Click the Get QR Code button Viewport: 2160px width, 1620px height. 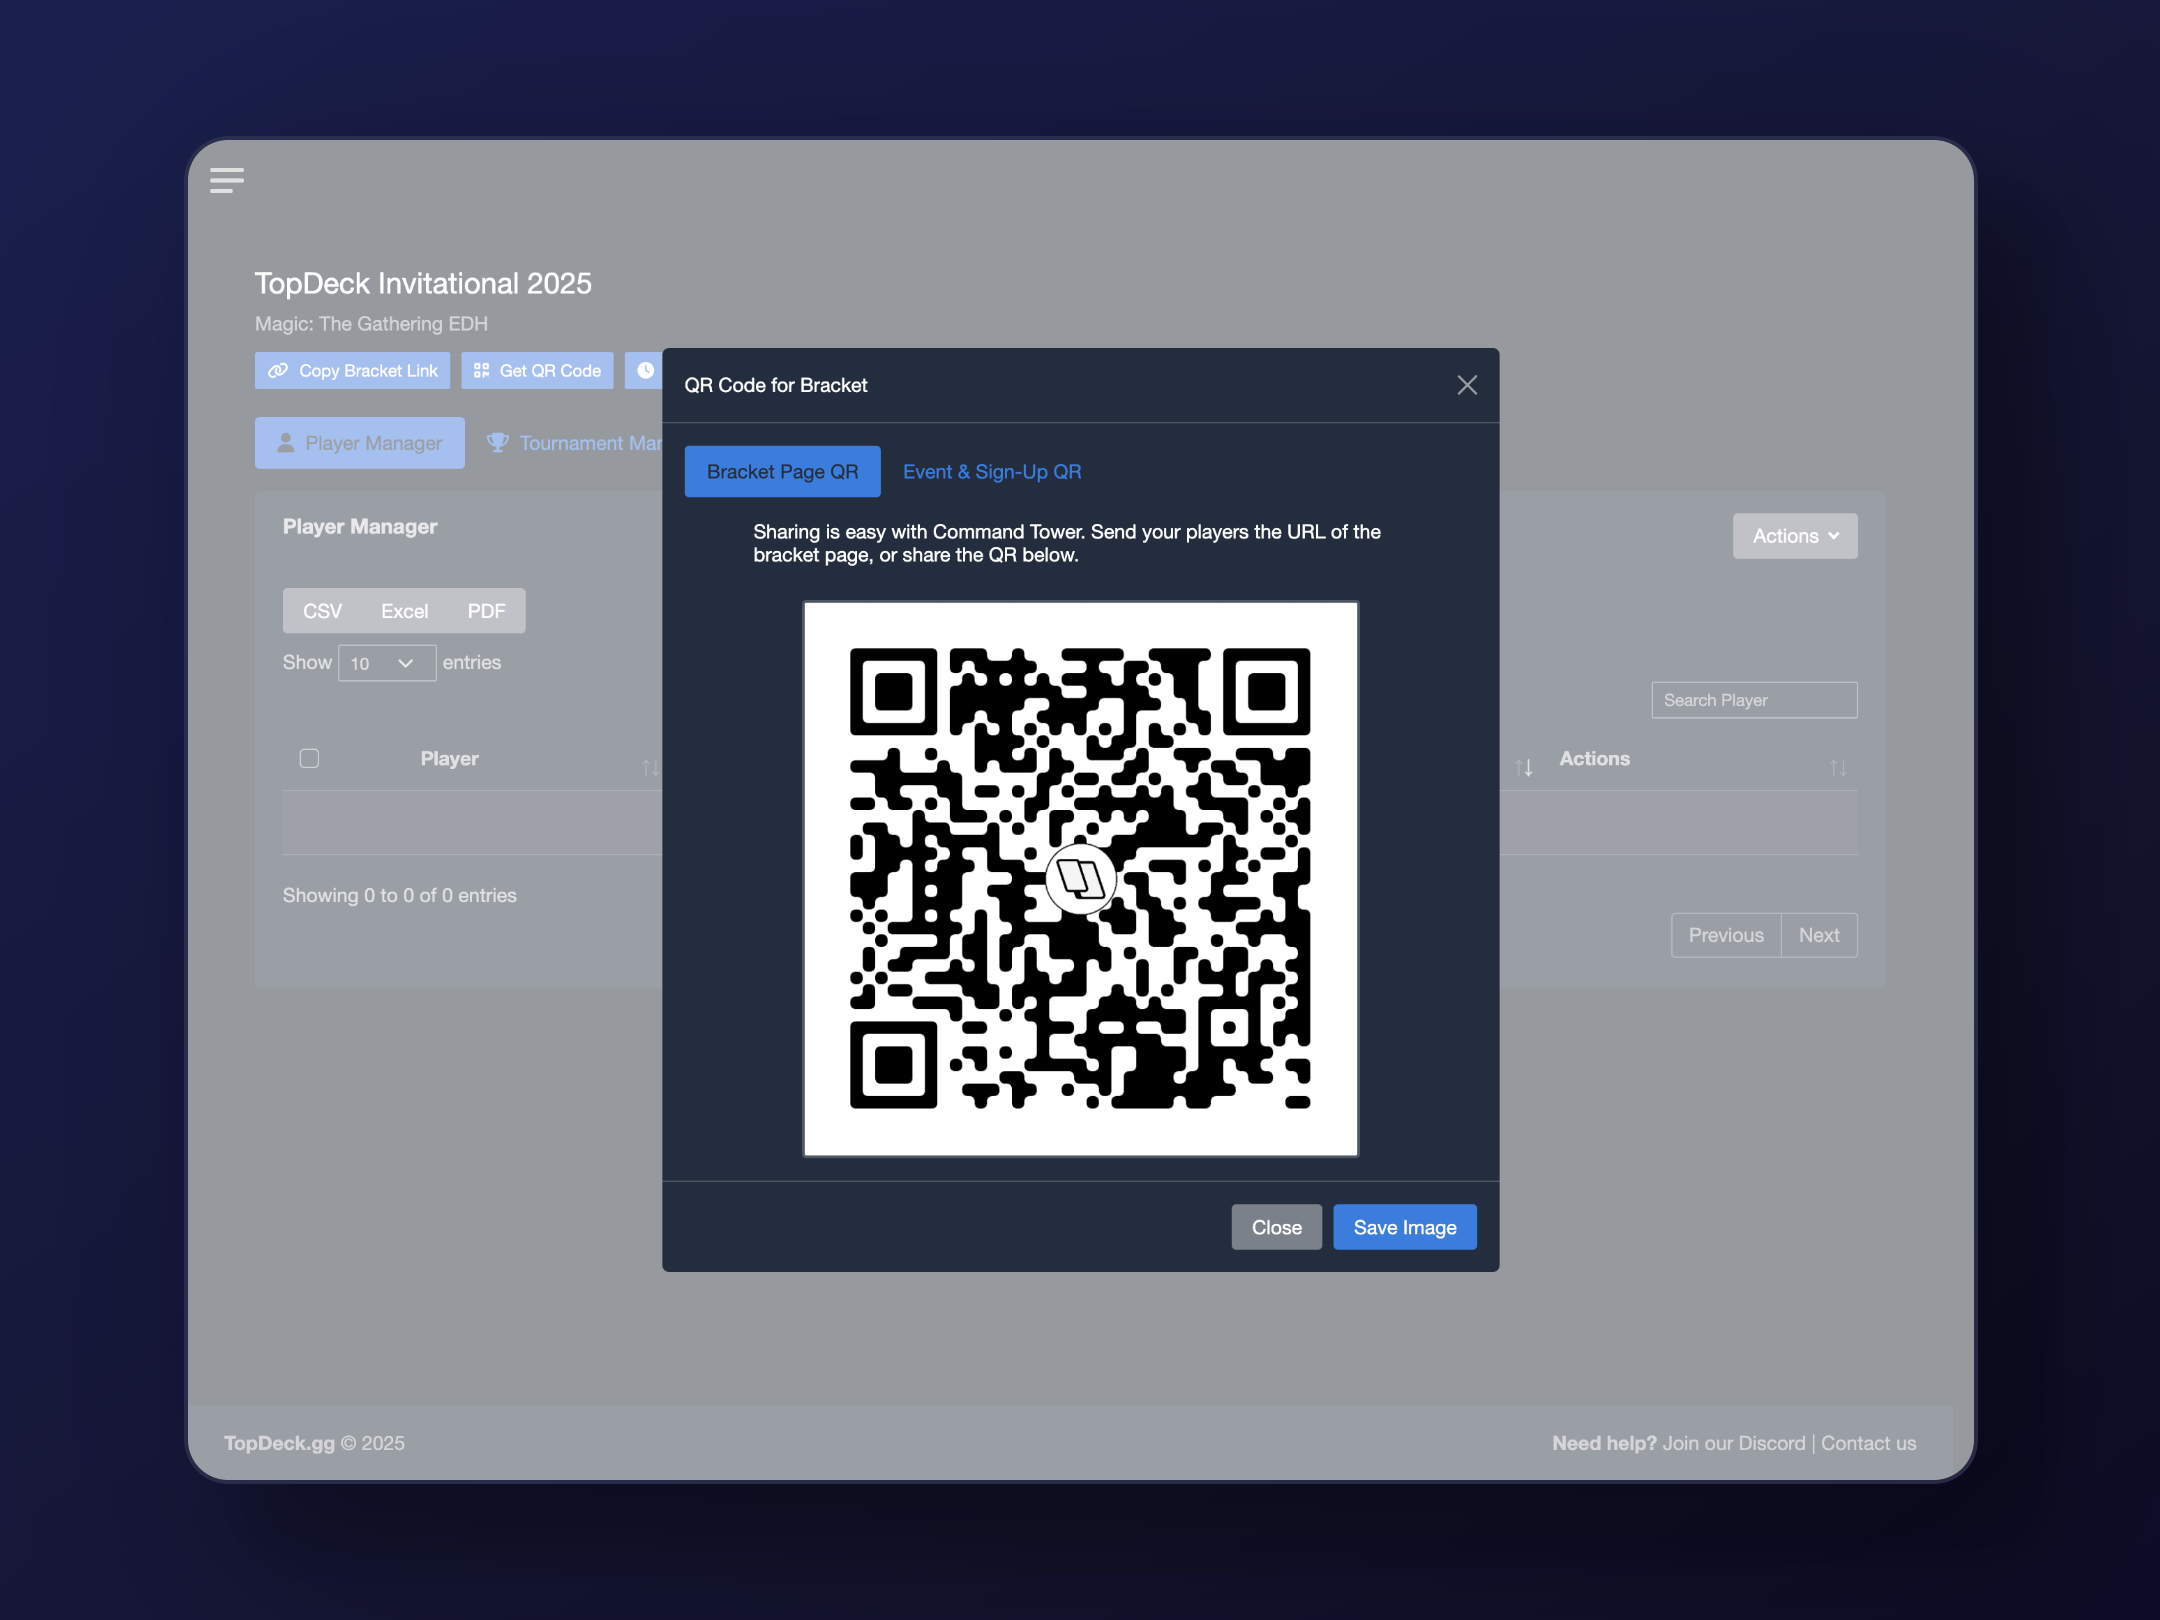point(537,371)
